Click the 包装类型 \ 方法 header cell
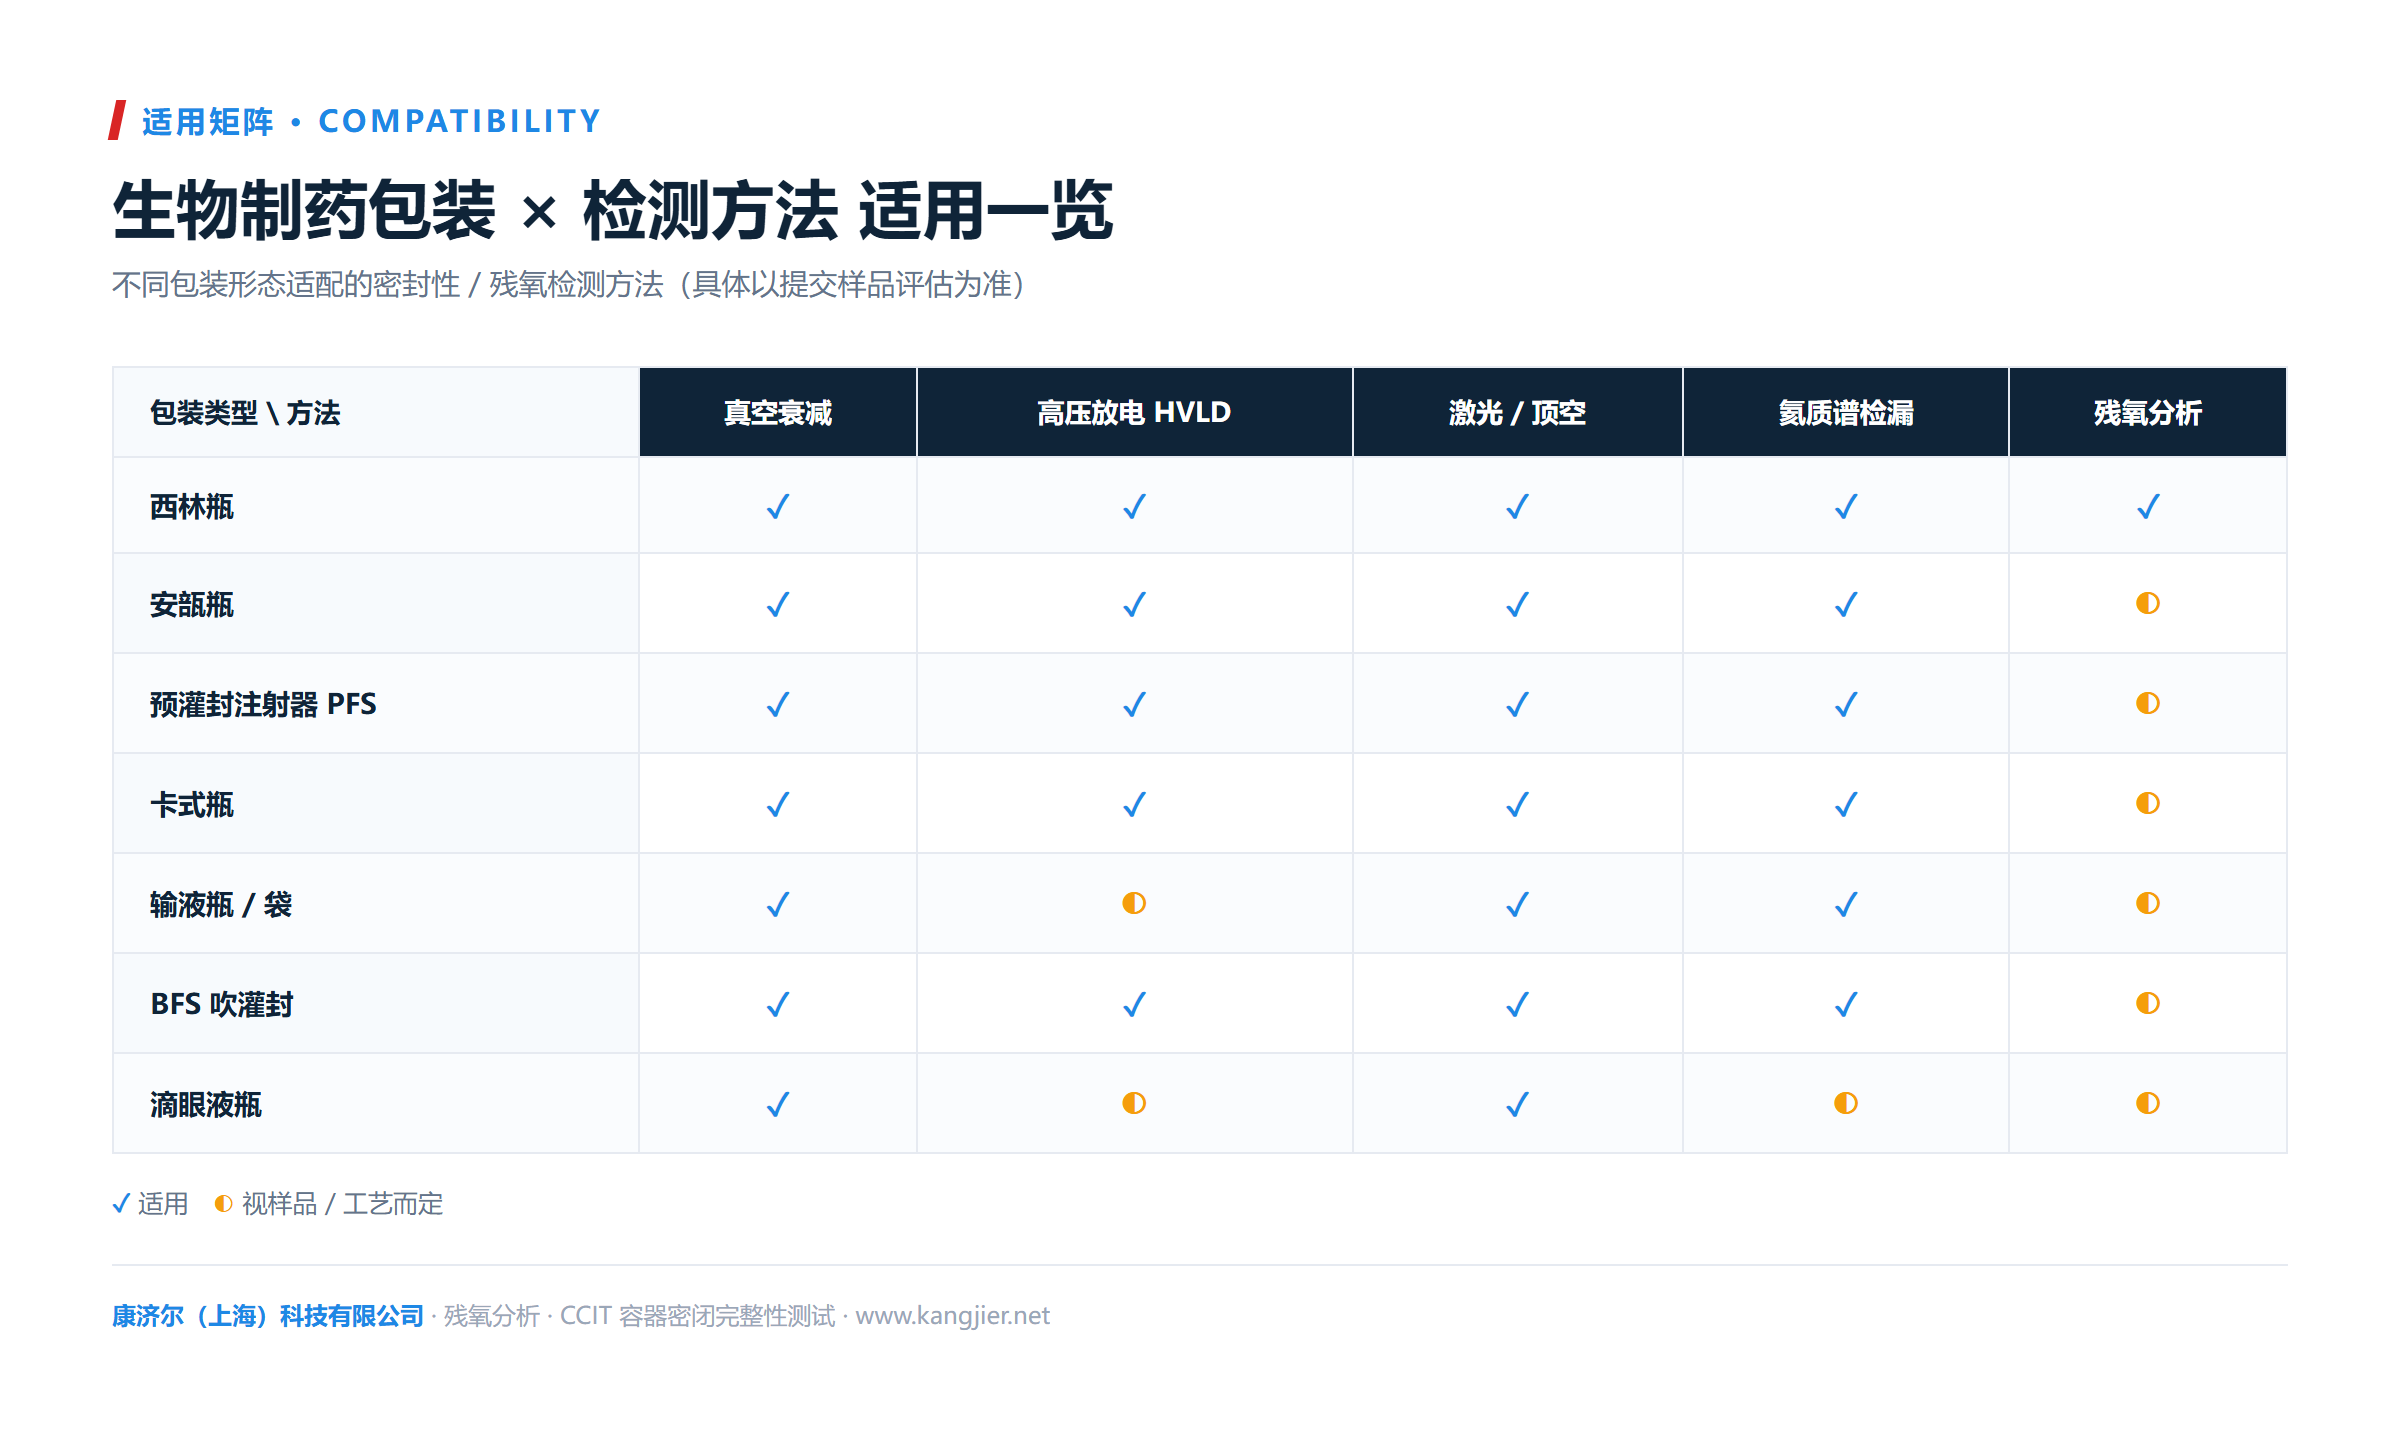This screenshot has width=2400, height=1430. (375, 412)
